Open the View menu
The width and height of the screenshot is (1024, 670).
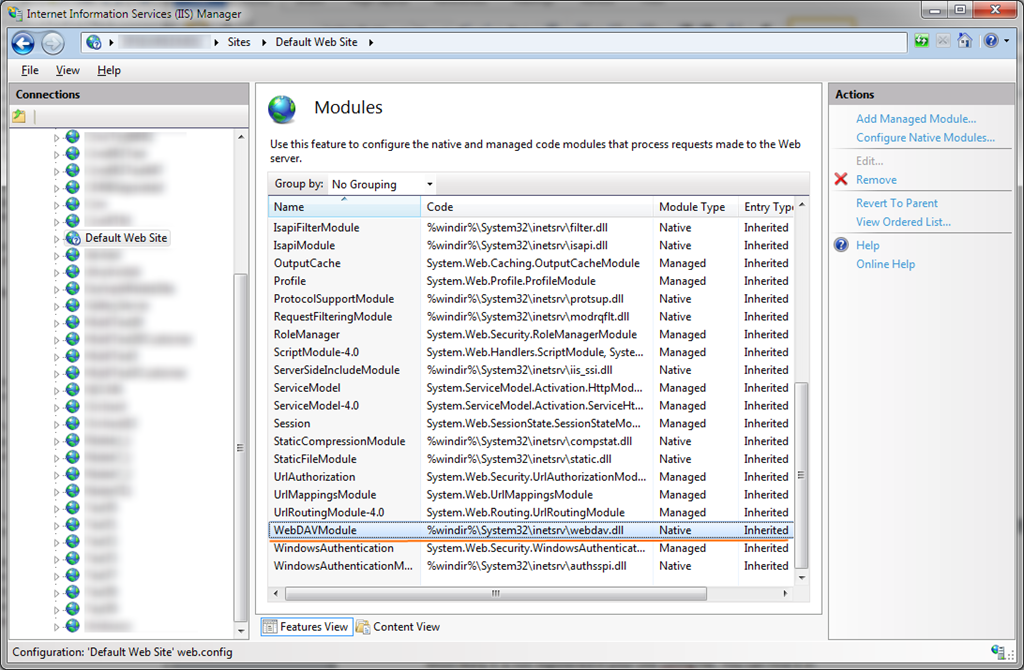point(67,71)
